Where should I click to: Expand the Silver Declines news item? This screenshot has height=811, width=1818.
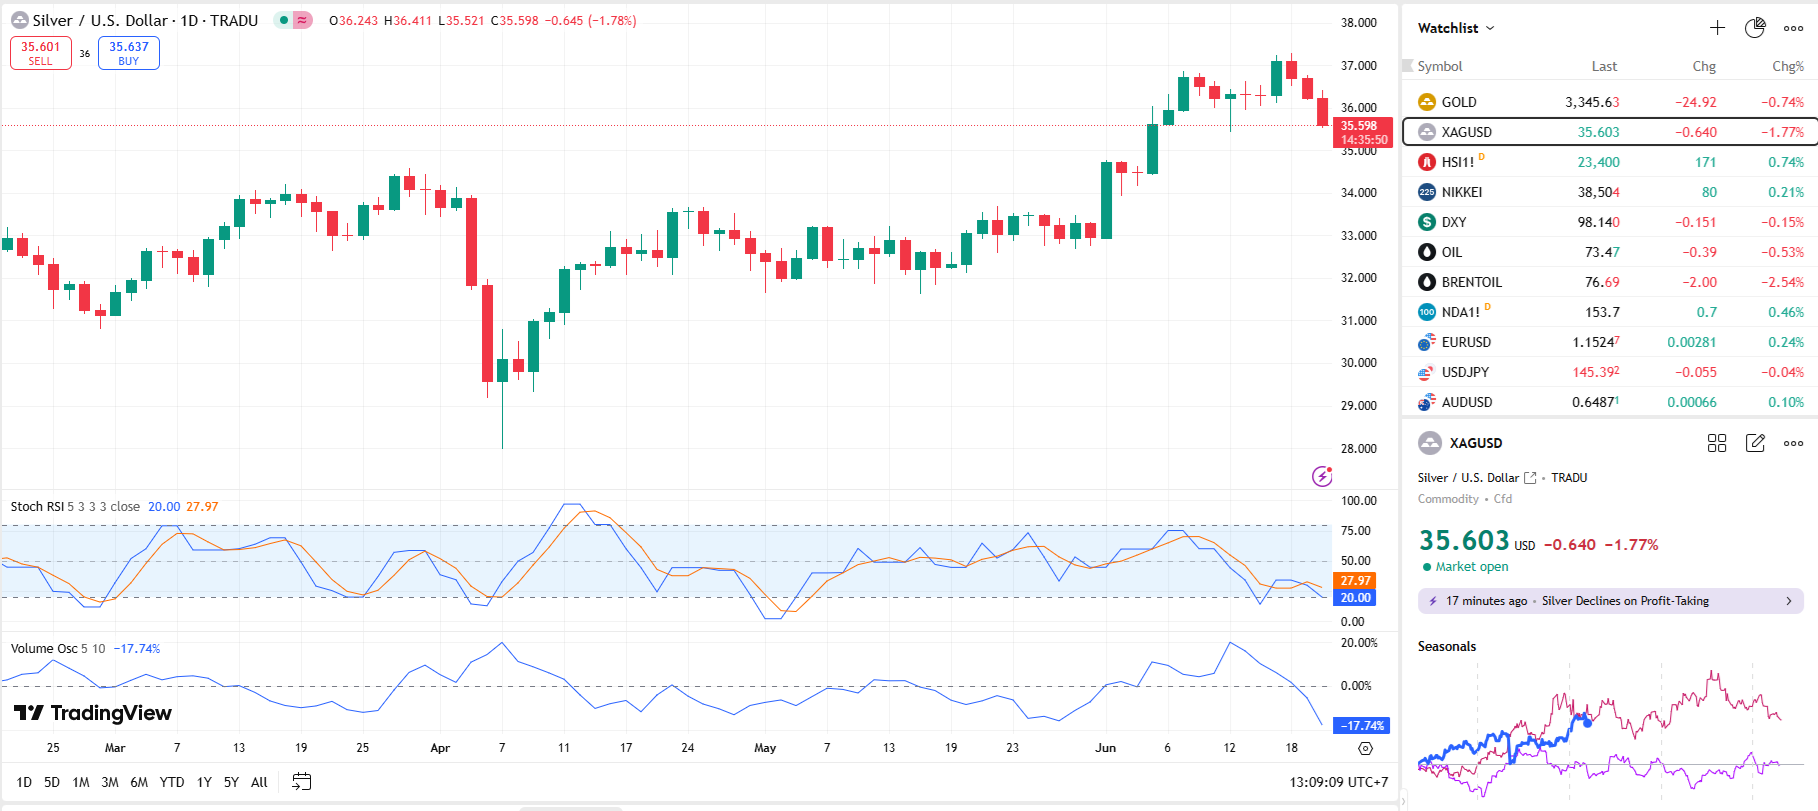[x=1610, y=601]
